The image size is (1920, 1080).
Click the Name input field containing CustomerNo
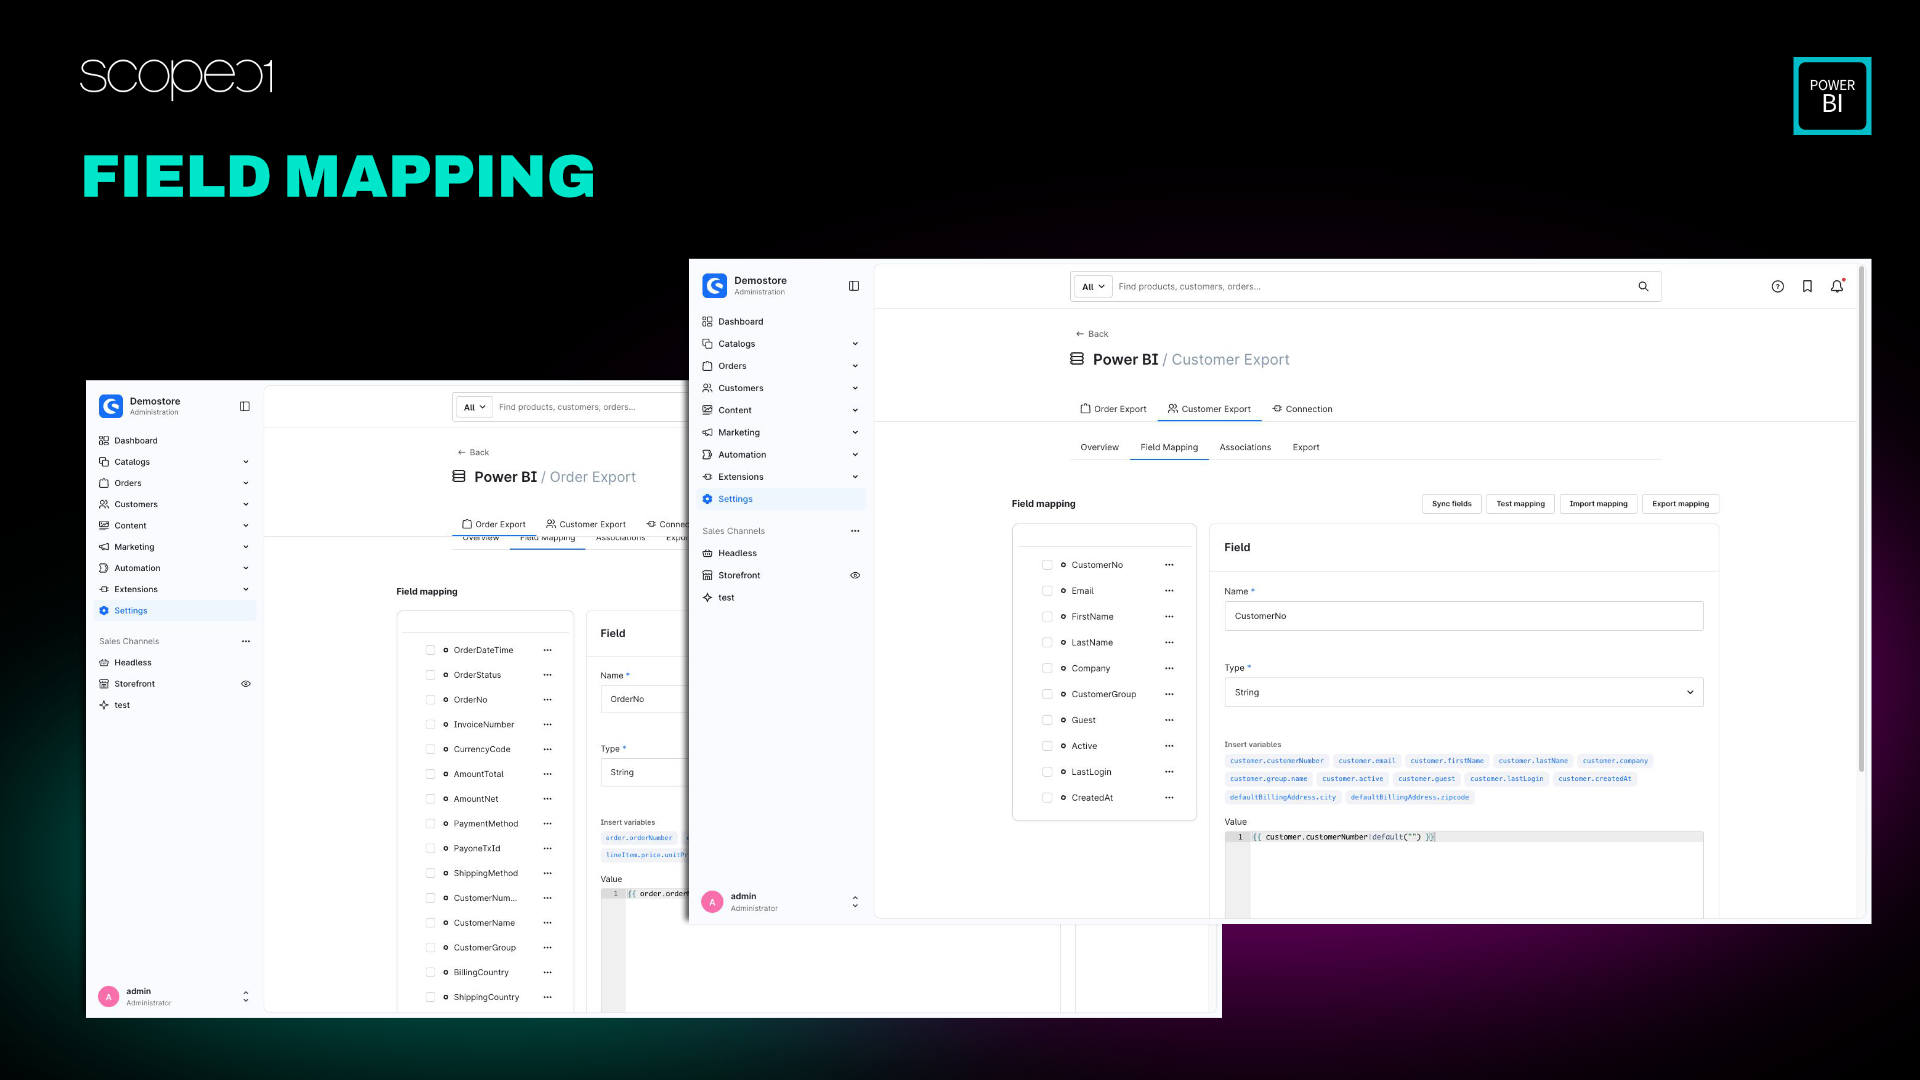(x=1463, y=616)
